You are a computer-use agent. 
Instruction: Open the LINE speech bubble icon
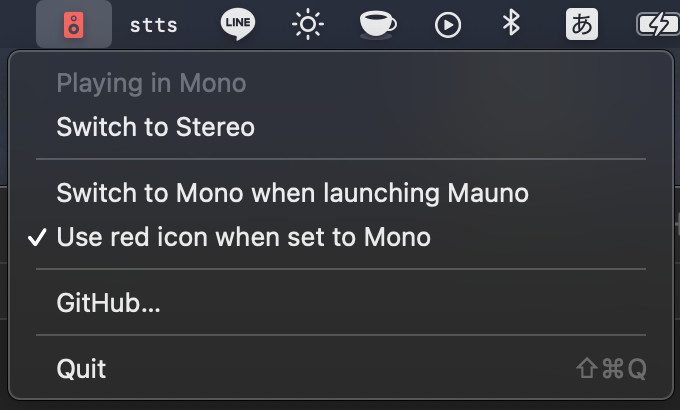[x=238, y=24]
